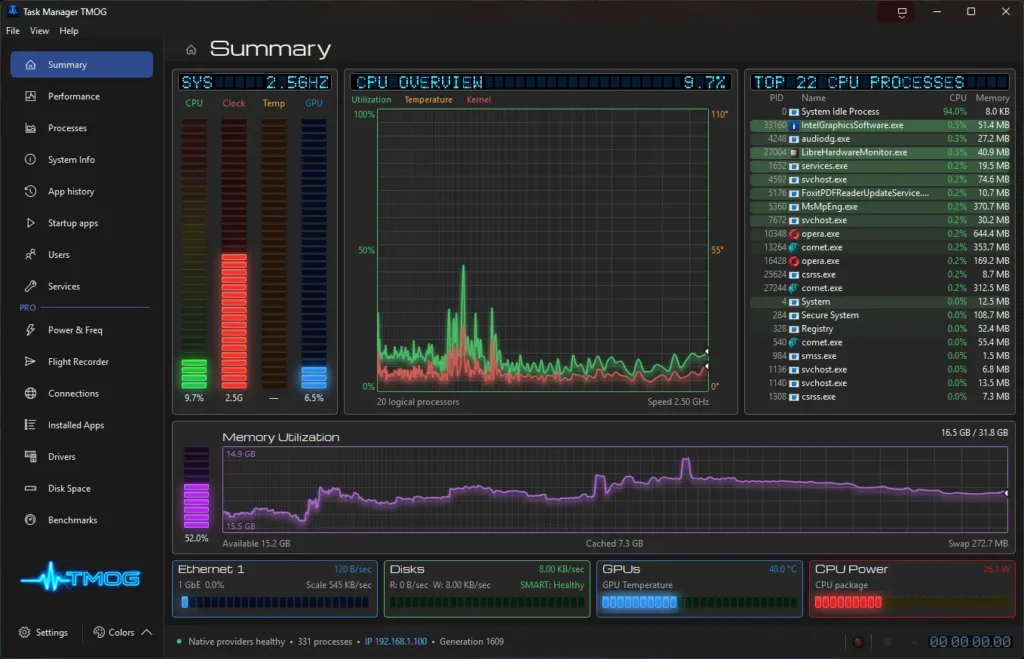Click the IntelGraphicsSoftware.exe process icon
Image resolution: width=1024 pixels, height=659 pixels.
pos(794,125)
